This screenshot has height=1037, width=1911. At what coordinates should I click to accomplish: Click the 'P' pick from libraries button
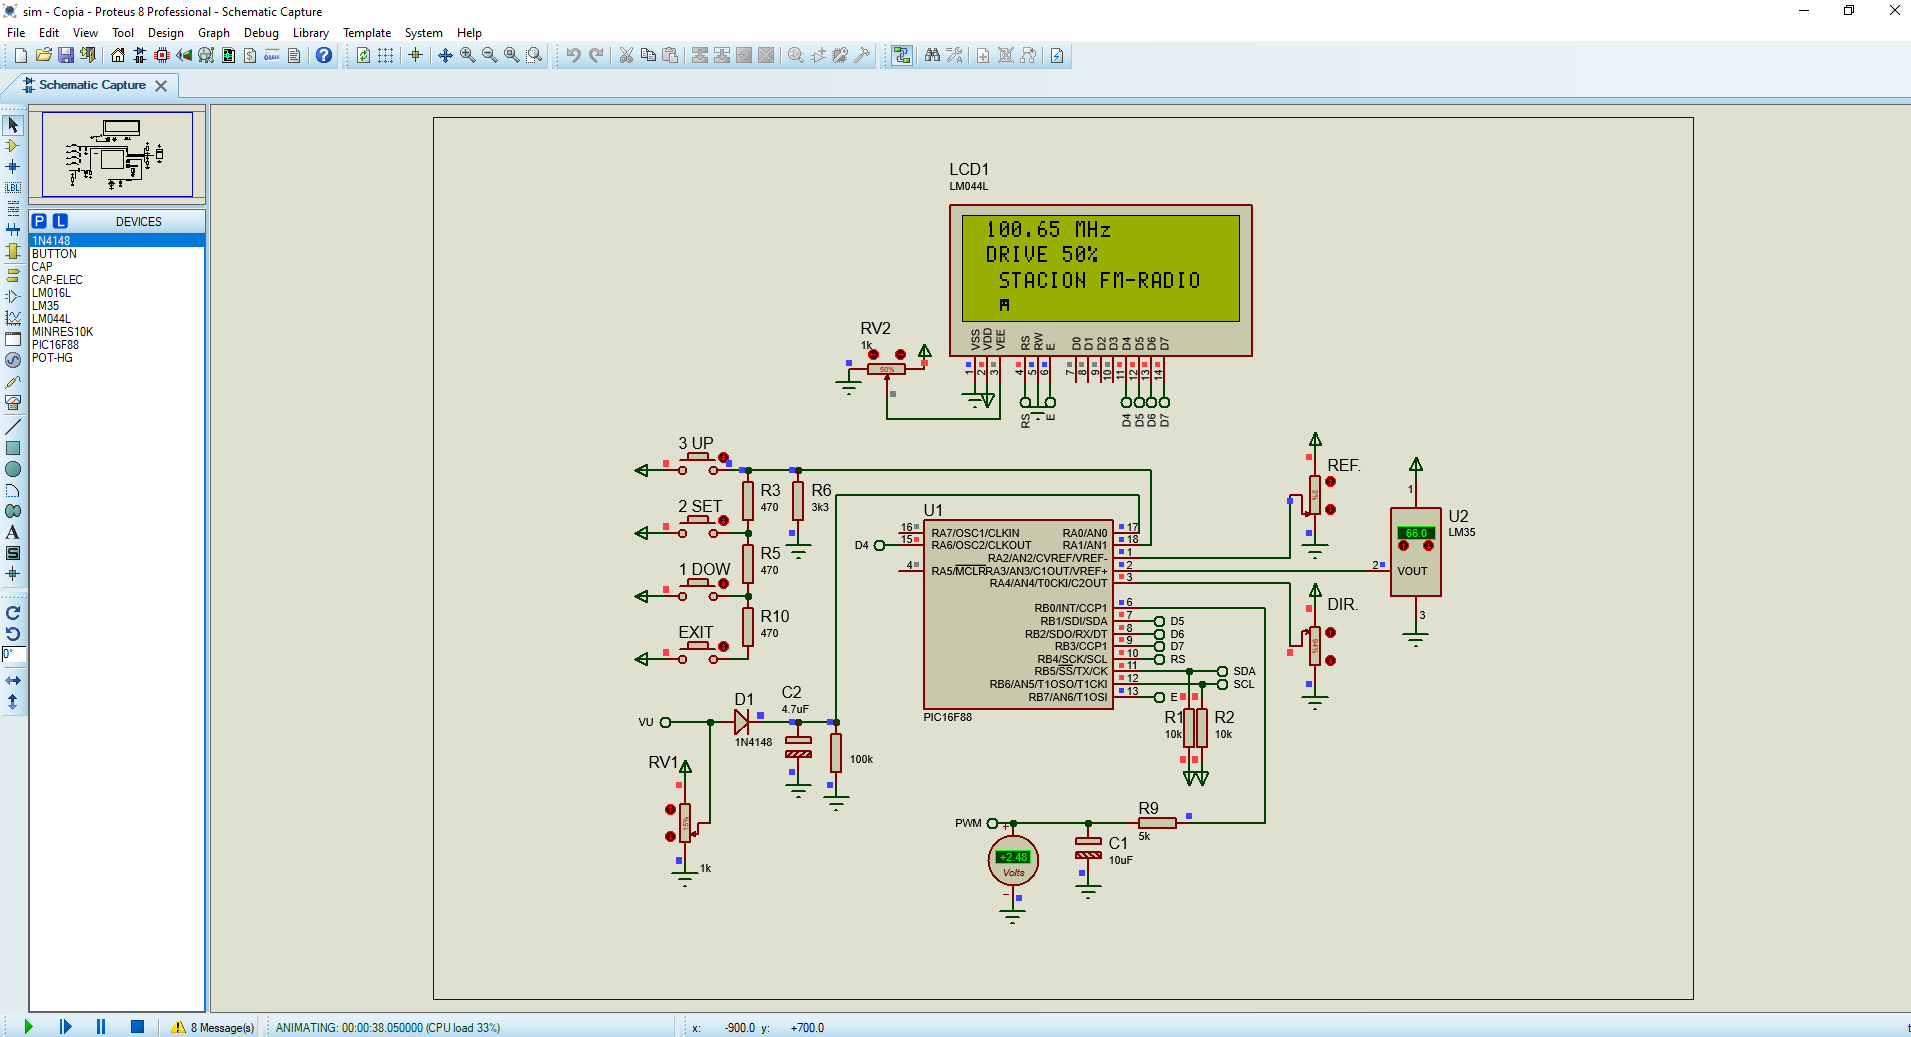pos(39,221)
